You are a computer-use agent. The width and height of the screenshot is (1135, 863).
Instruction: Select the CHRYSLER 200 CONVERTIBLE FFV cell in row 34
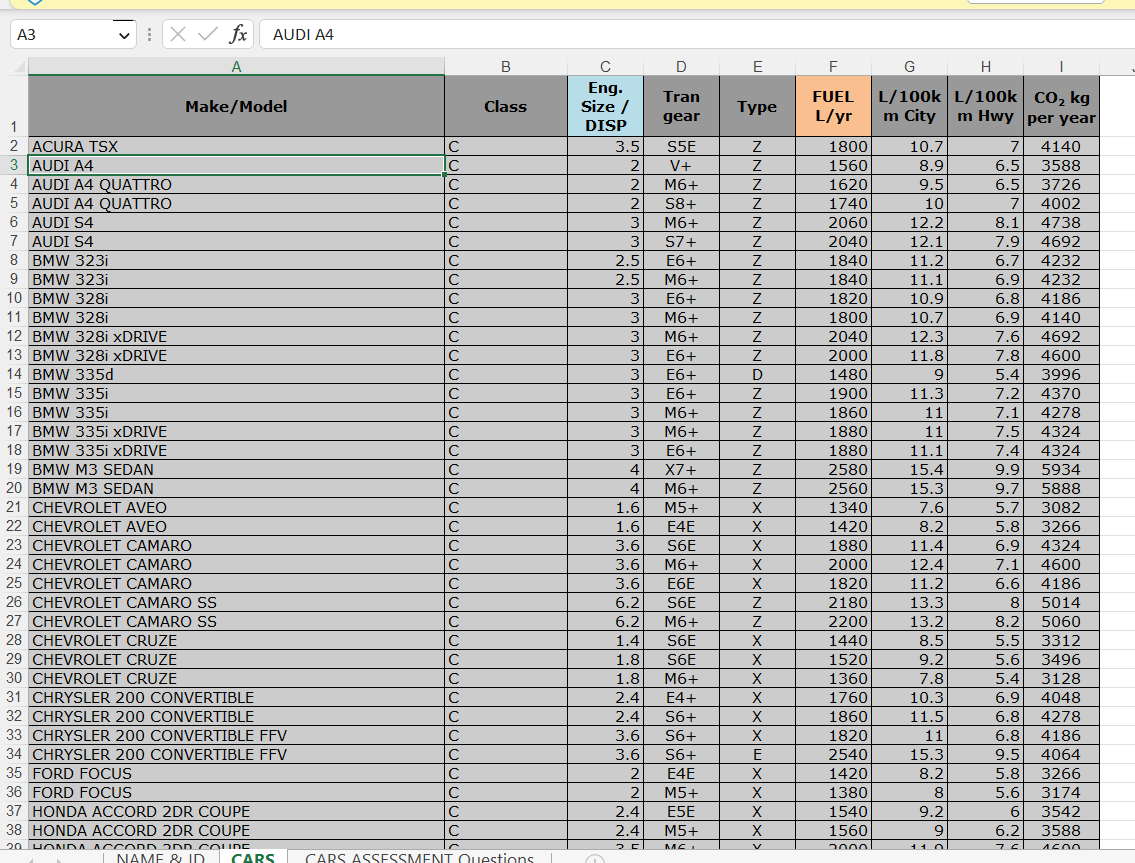coord(236,754)
